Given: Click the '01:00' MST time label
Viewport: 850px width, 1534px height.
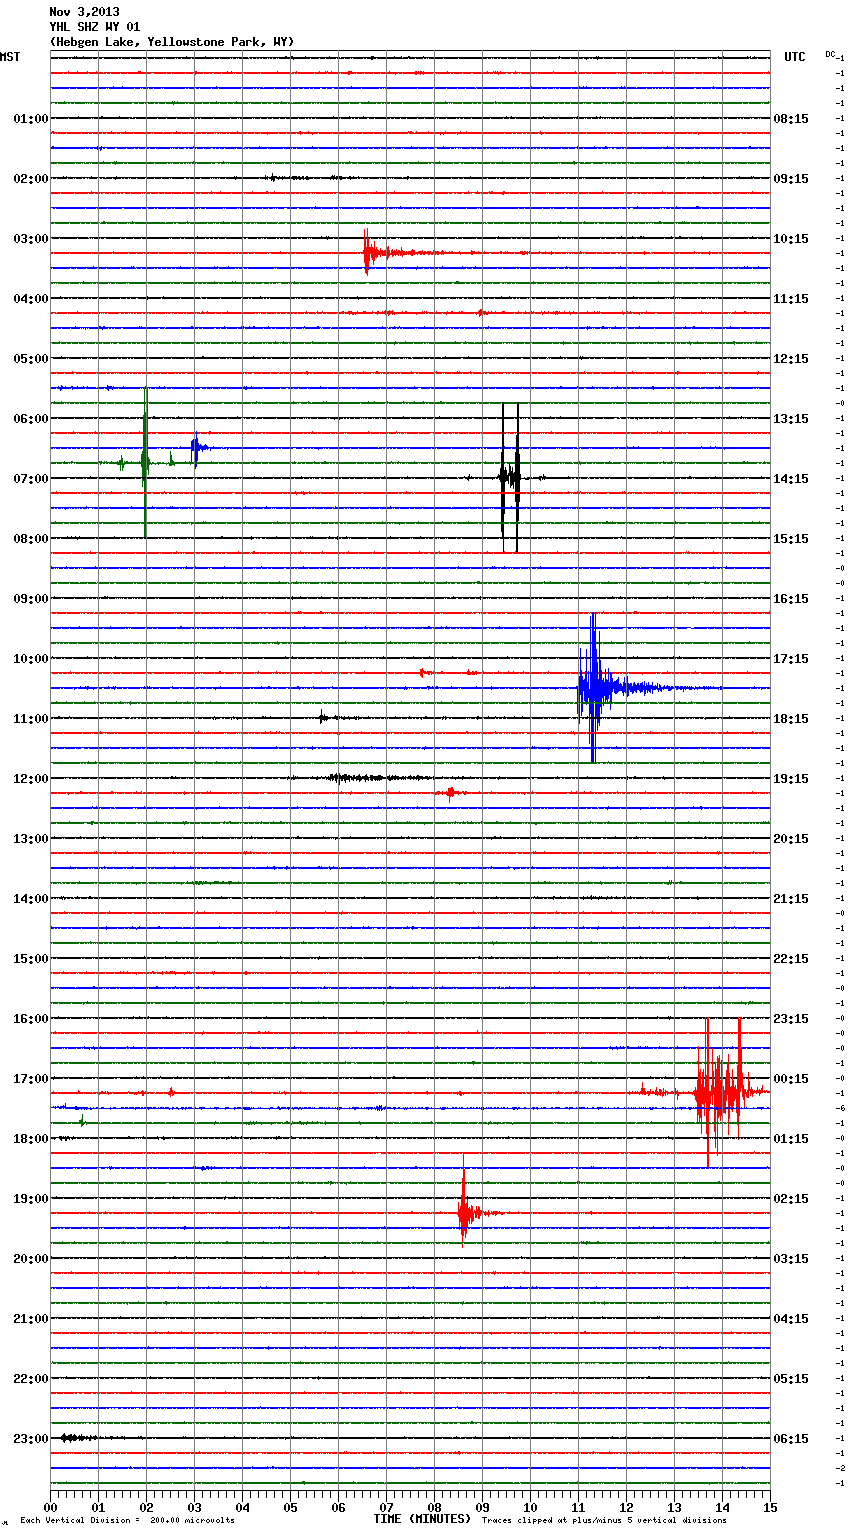Looking at the screenshot, I should (30, 119).
